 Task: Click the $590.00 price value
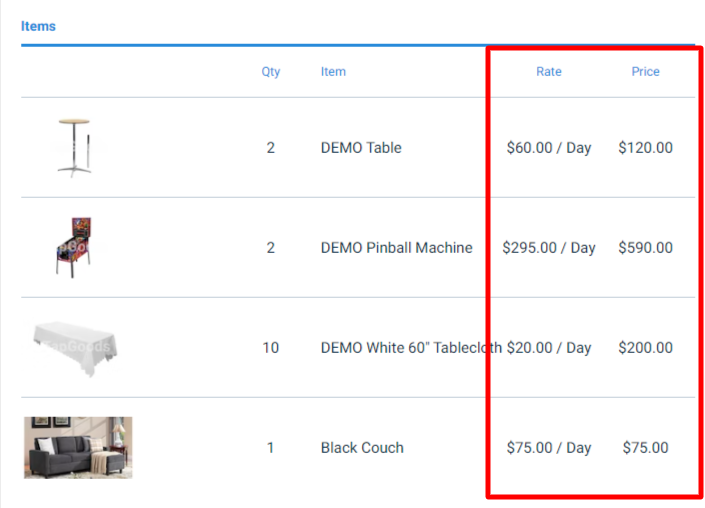click(645, 247)
